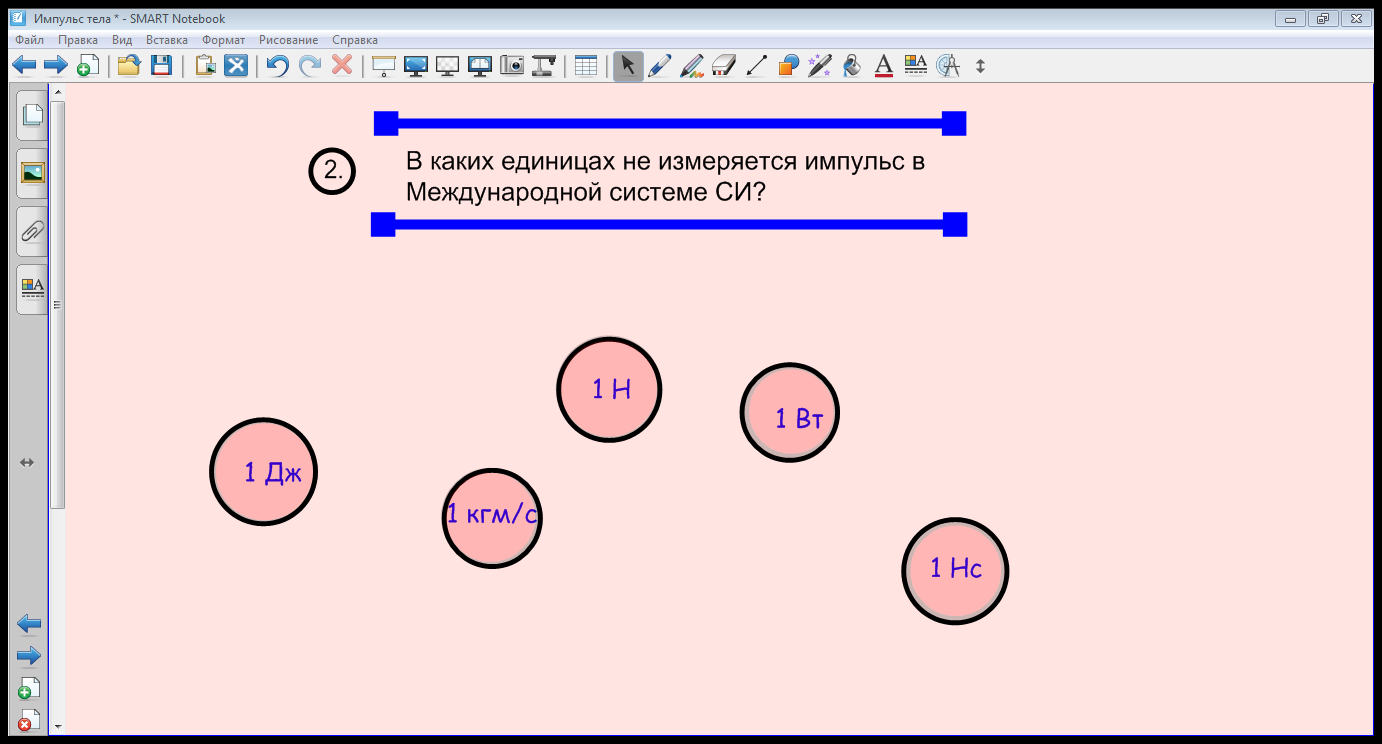Select the Eraser tool
The width and height of the screenshot is (1382, 744).
724,66
